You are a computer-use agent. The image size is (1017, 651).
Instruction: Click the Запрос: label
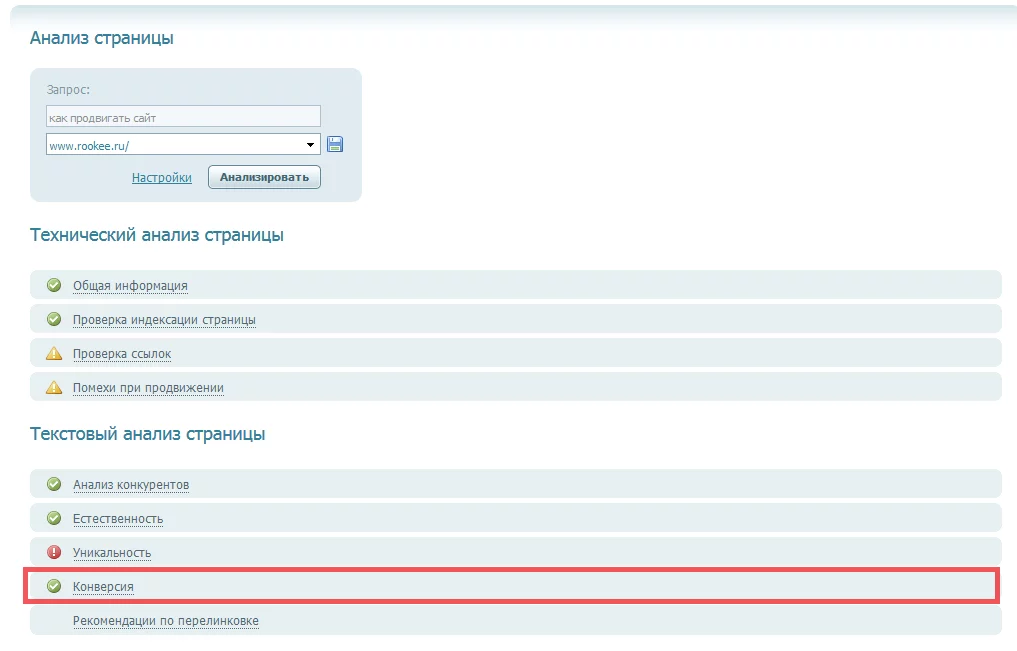68,90
